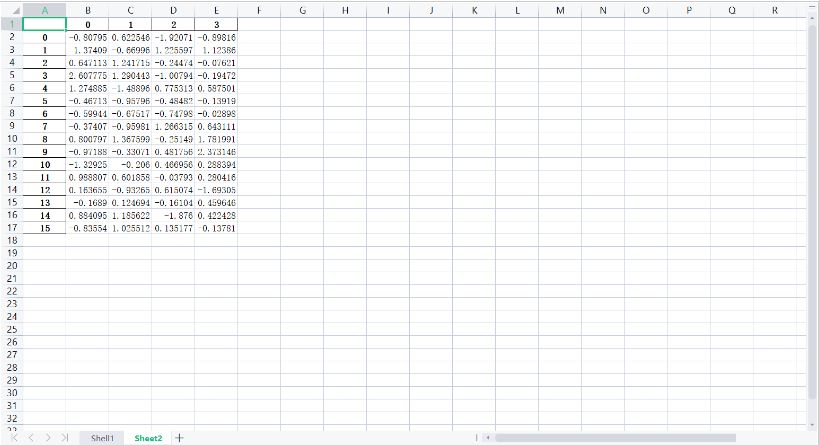819x445 pixels.
Task: Go to previous sheet tab arrow
Action: [x=31, y=438]
